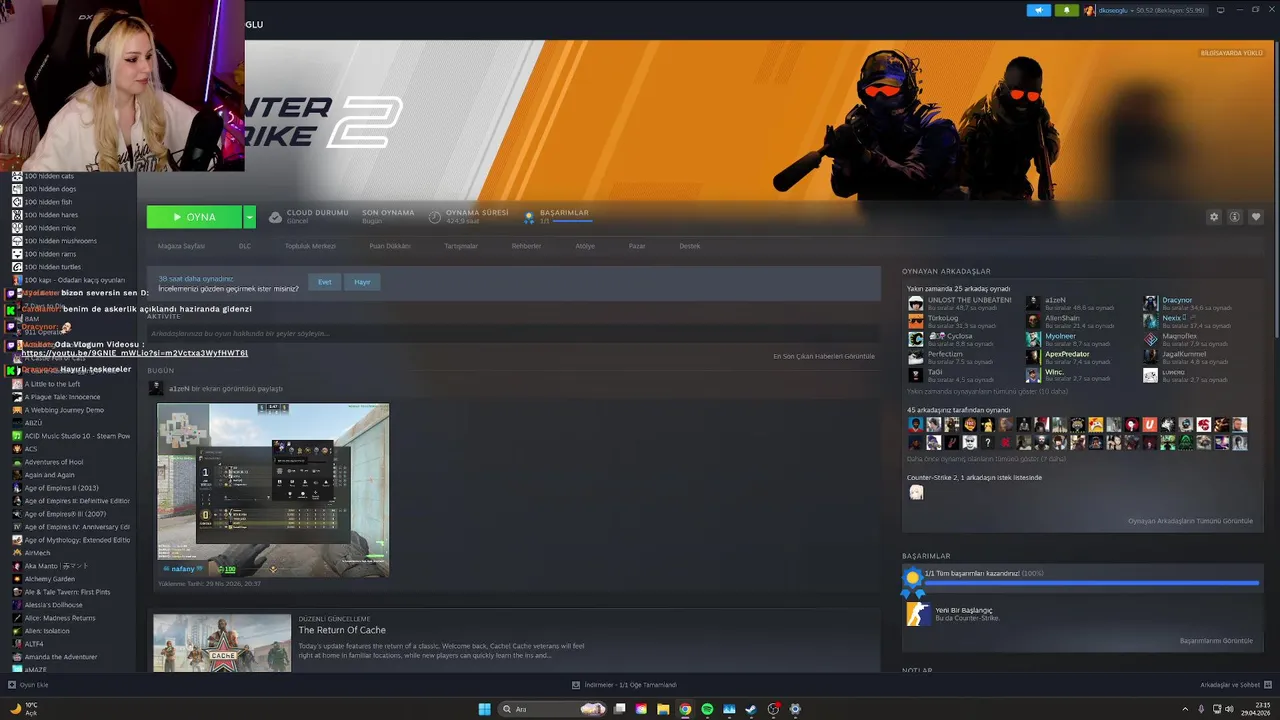Show all previous players (7 daha) link
Image resolution: width=1280 pixels, height=720 pixels.
point(986,459)
